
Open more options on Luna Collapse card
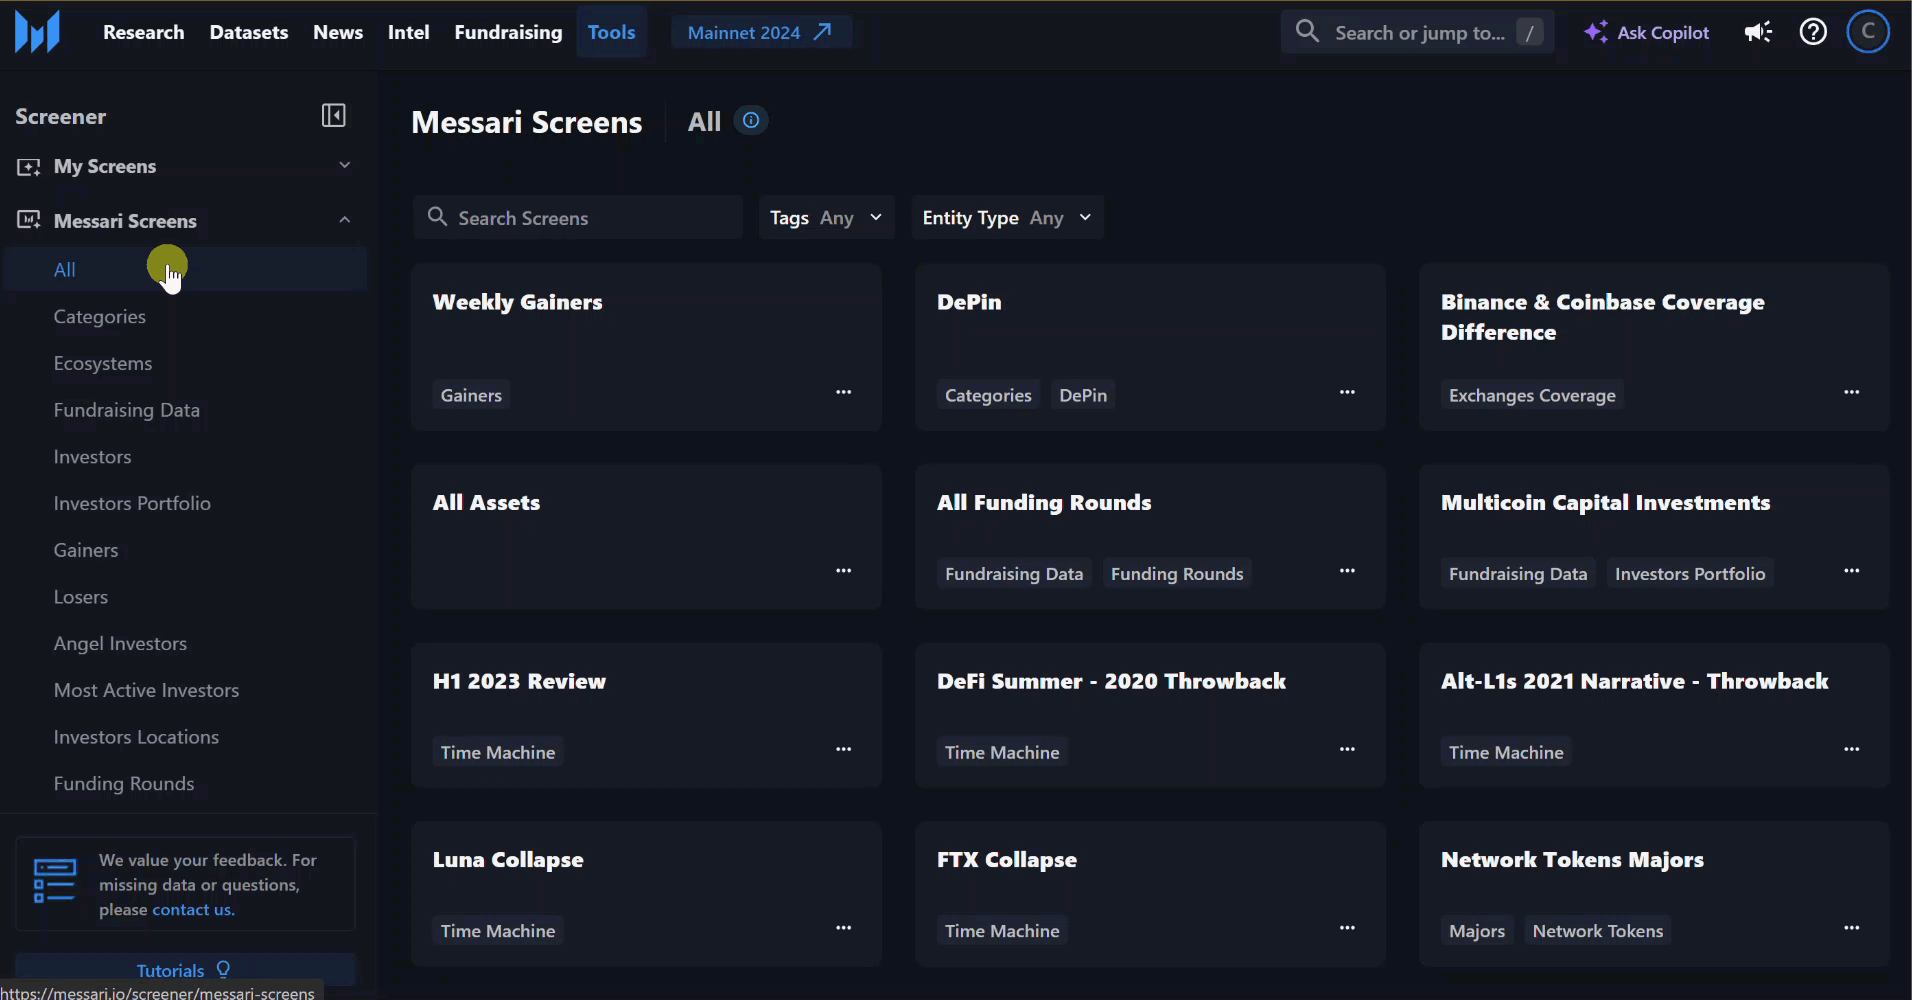(844, 928)
